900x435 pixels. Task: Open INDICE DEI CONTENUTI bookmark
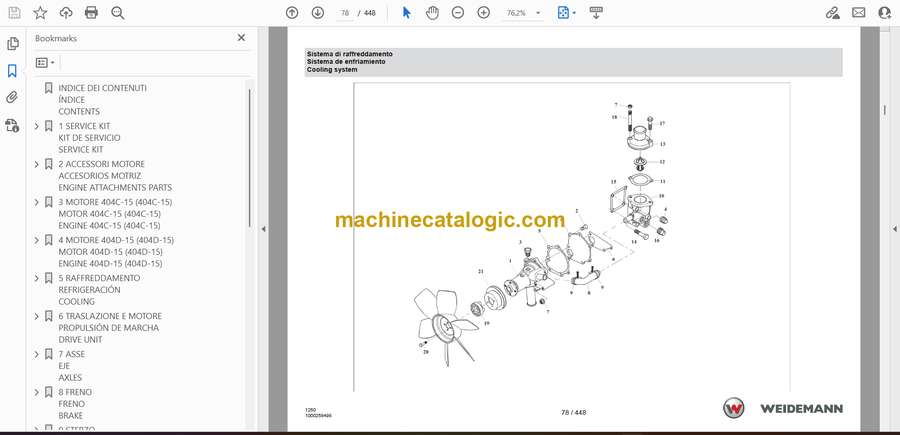coord(102,88)
